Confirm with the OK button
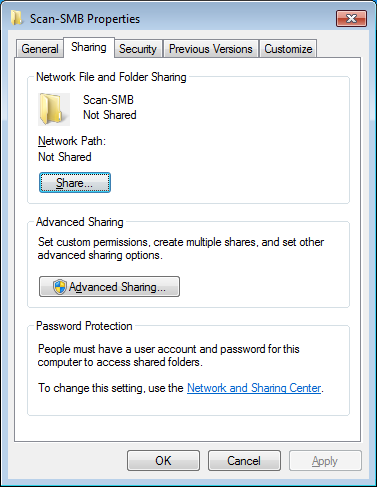The image size is (377, 487). [x=163, y=461]
